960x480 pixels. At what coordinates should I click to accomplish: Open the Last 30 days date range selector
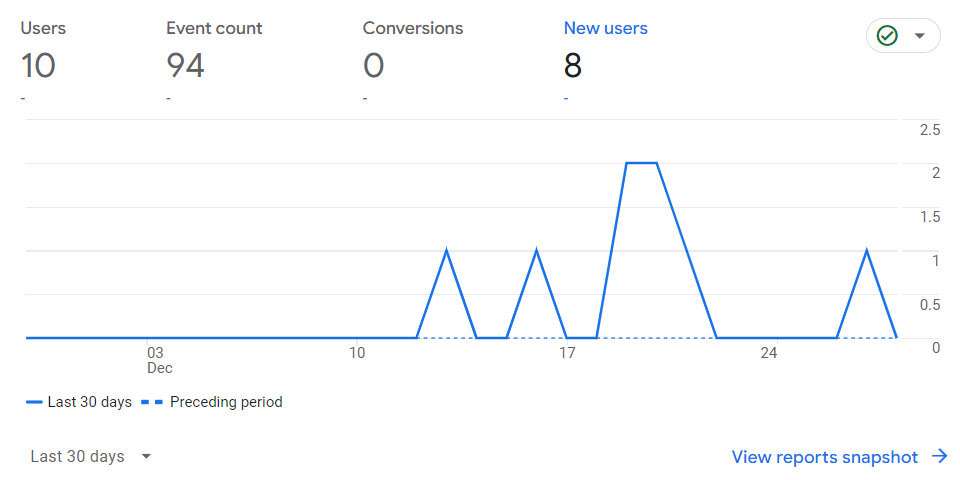pyautogui.click(x=78, y=456)
